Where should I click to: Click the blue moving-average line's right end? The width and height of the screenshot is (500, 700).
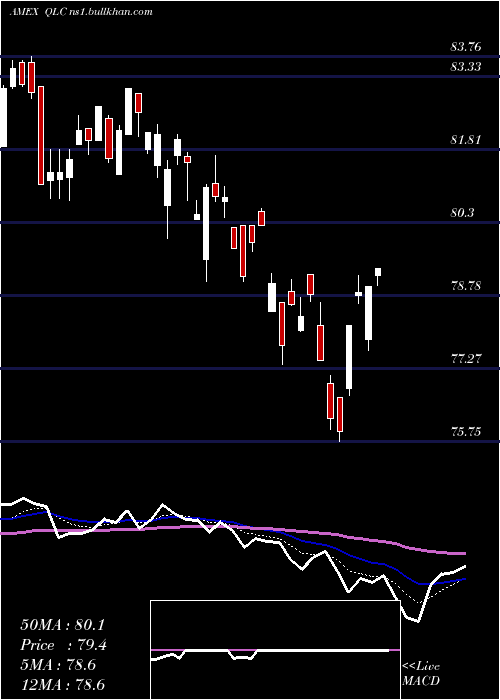point(462,579)
